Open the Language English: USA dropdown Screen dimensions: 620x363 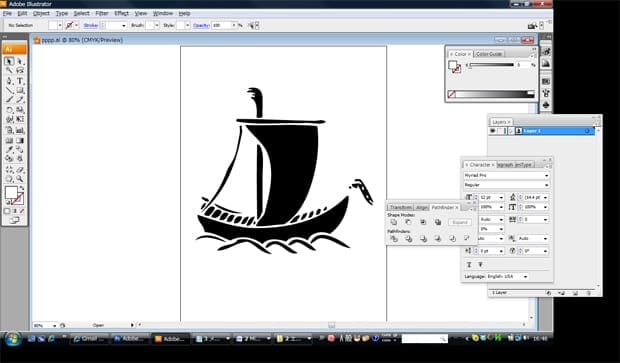(x=507, y=276)
